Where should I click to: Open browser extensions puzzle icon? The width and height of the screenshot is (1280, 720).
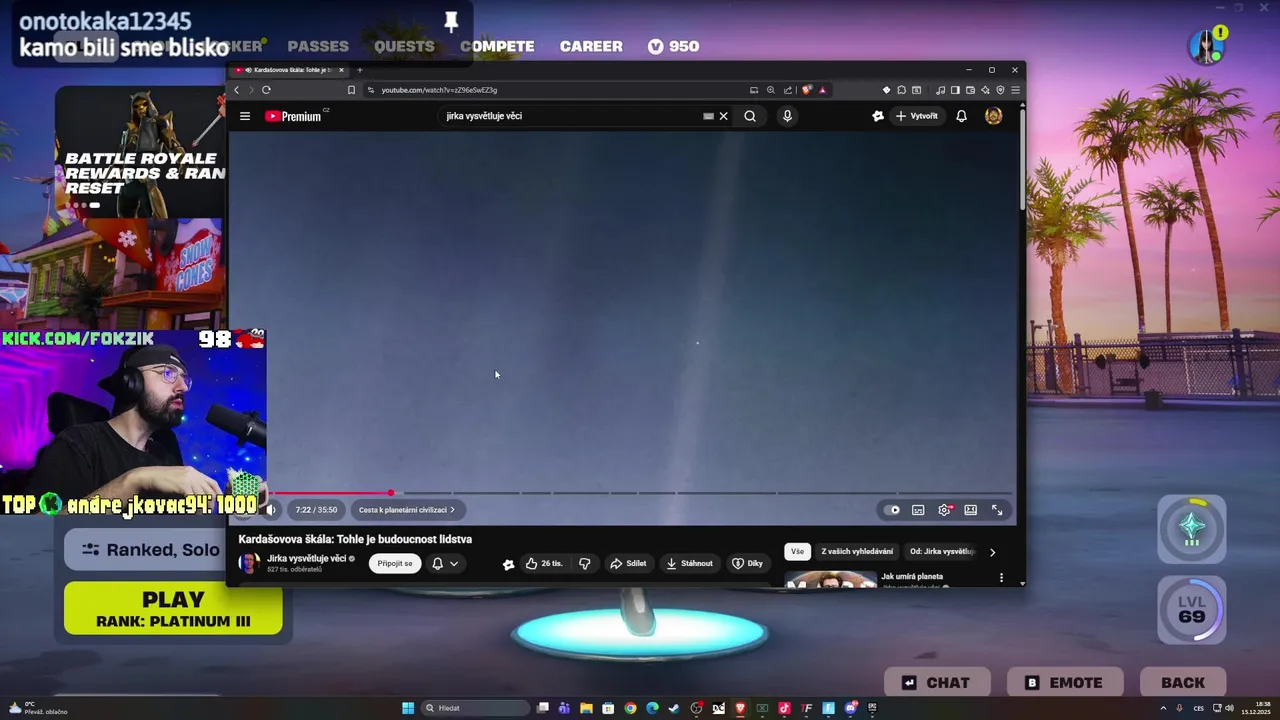click(901, 90)
